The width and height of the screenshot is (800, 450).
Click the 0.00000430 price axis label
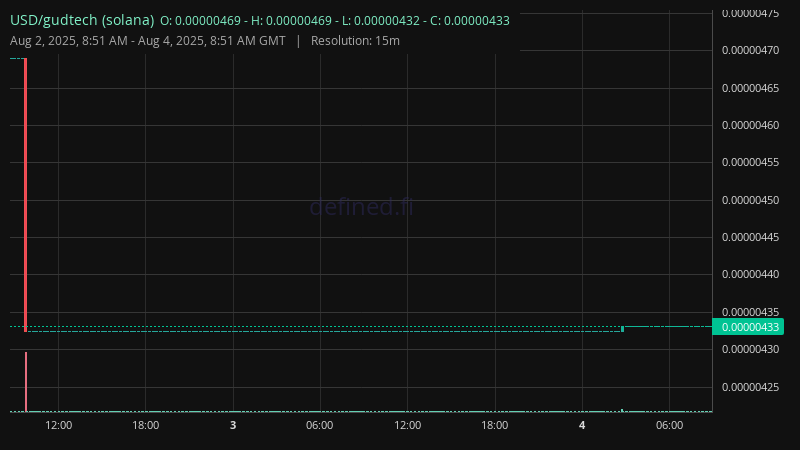coord(751,349)
